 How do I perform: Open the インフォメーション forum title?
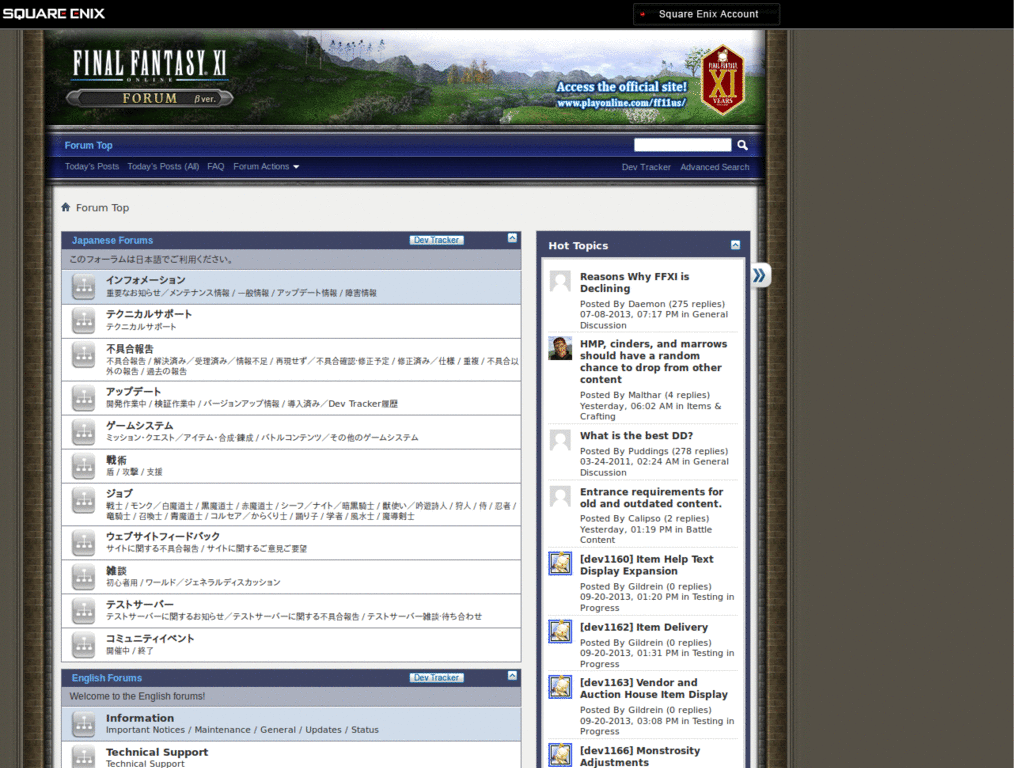(146, 280)
